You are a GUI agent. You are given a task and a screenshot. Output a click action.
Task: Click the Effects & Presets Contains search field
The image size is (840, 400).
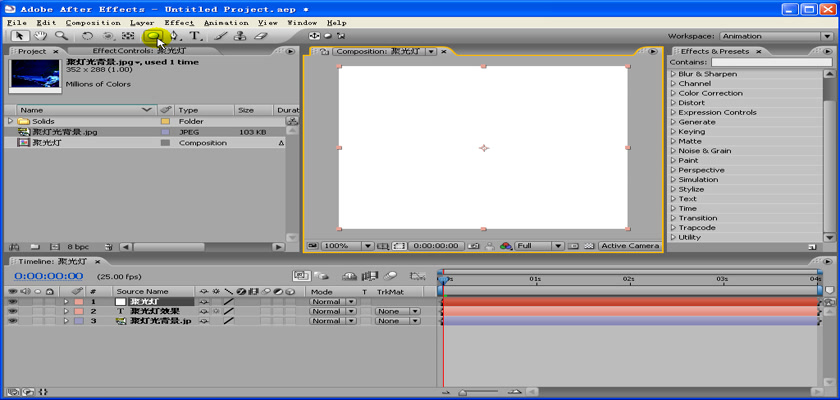[772, 62]
